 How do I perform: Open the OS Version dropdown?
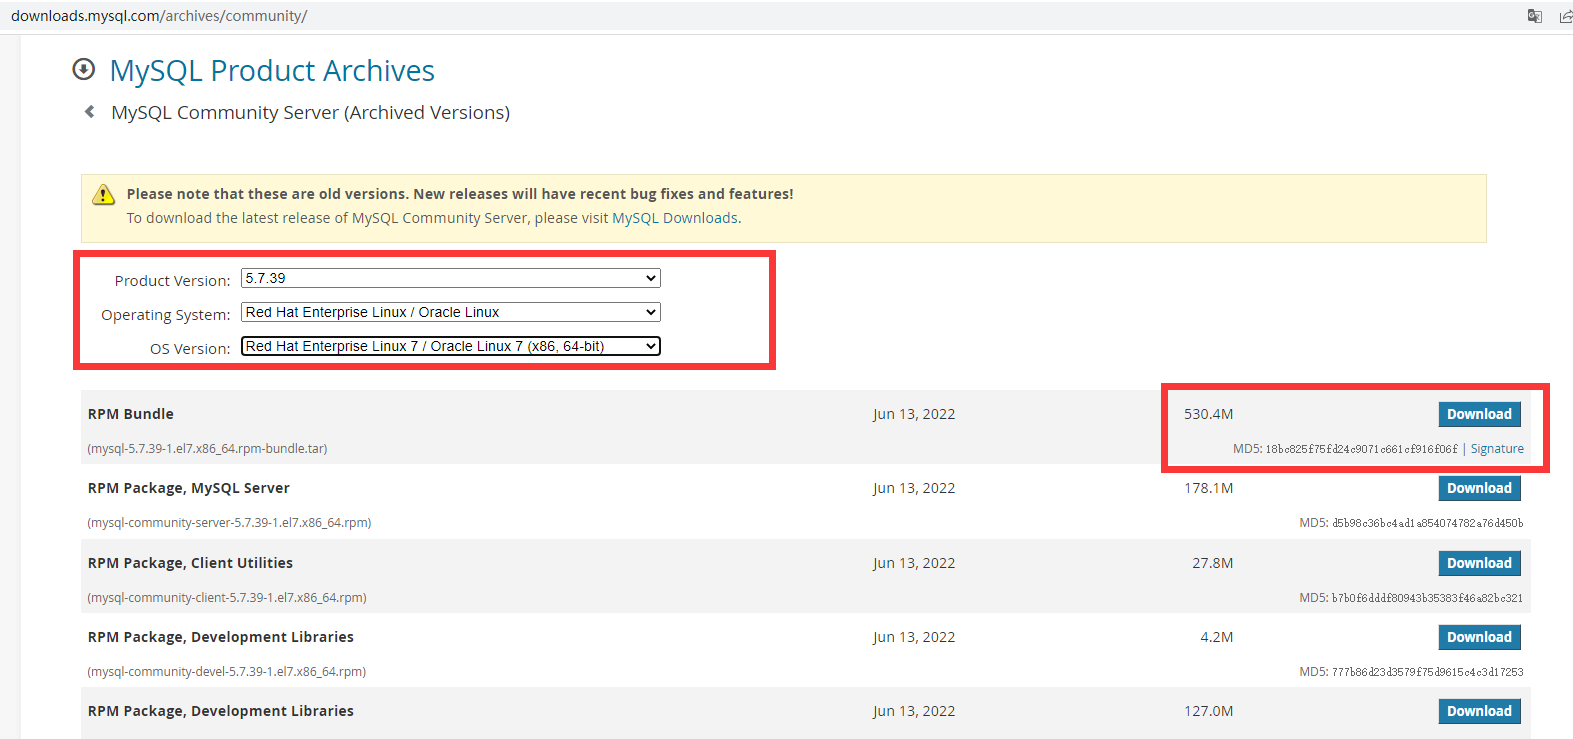pos(451,346)
